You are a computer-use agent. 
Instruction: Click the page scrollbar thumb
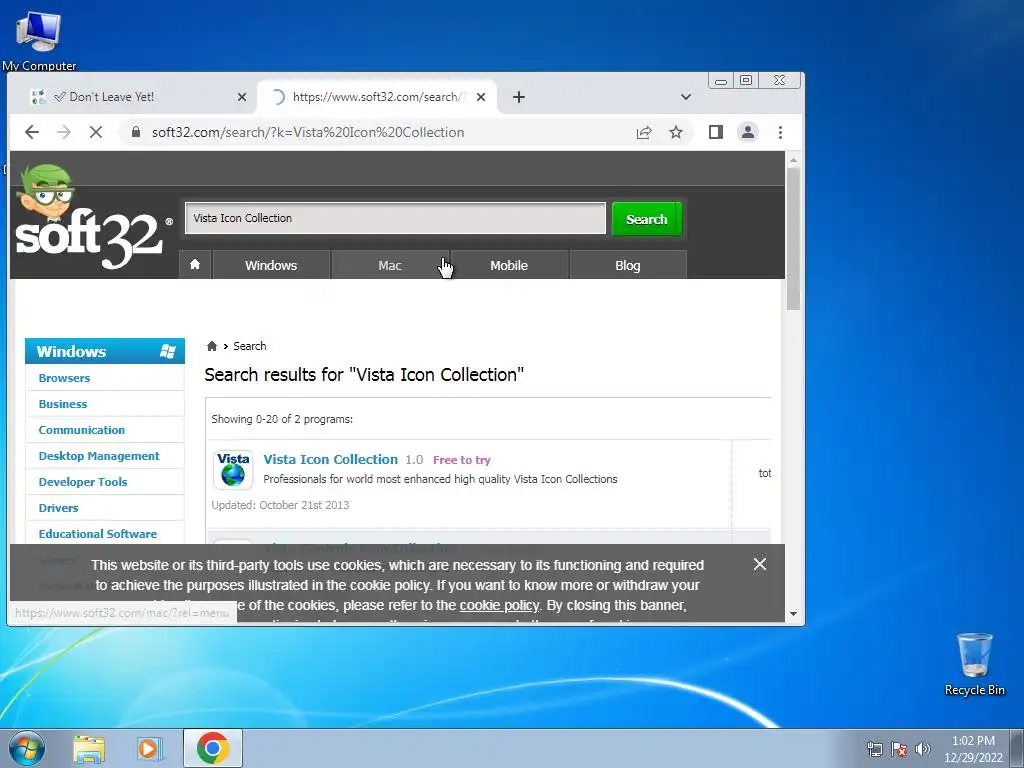pyautogui.click(x=793, y=238)
